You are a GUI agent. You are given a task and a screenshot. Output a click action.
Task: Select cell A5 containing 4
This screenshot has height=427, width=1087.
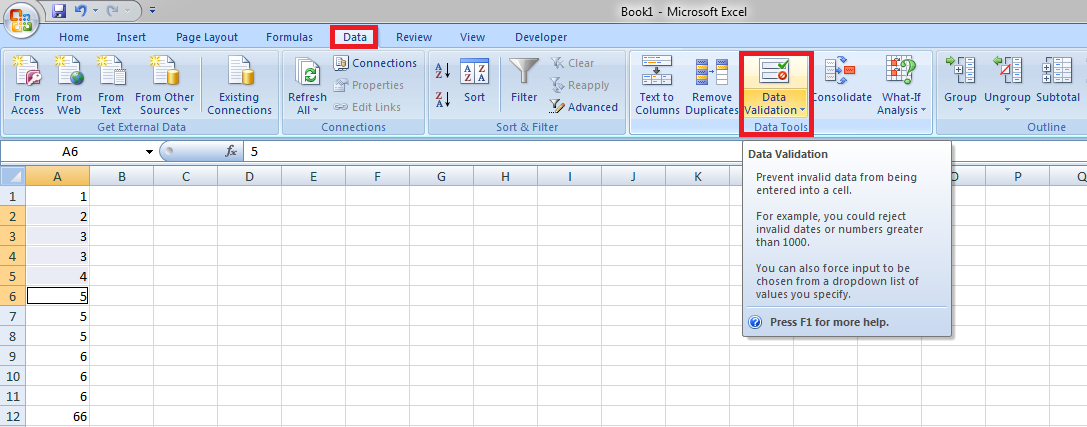tap(58, 277)
